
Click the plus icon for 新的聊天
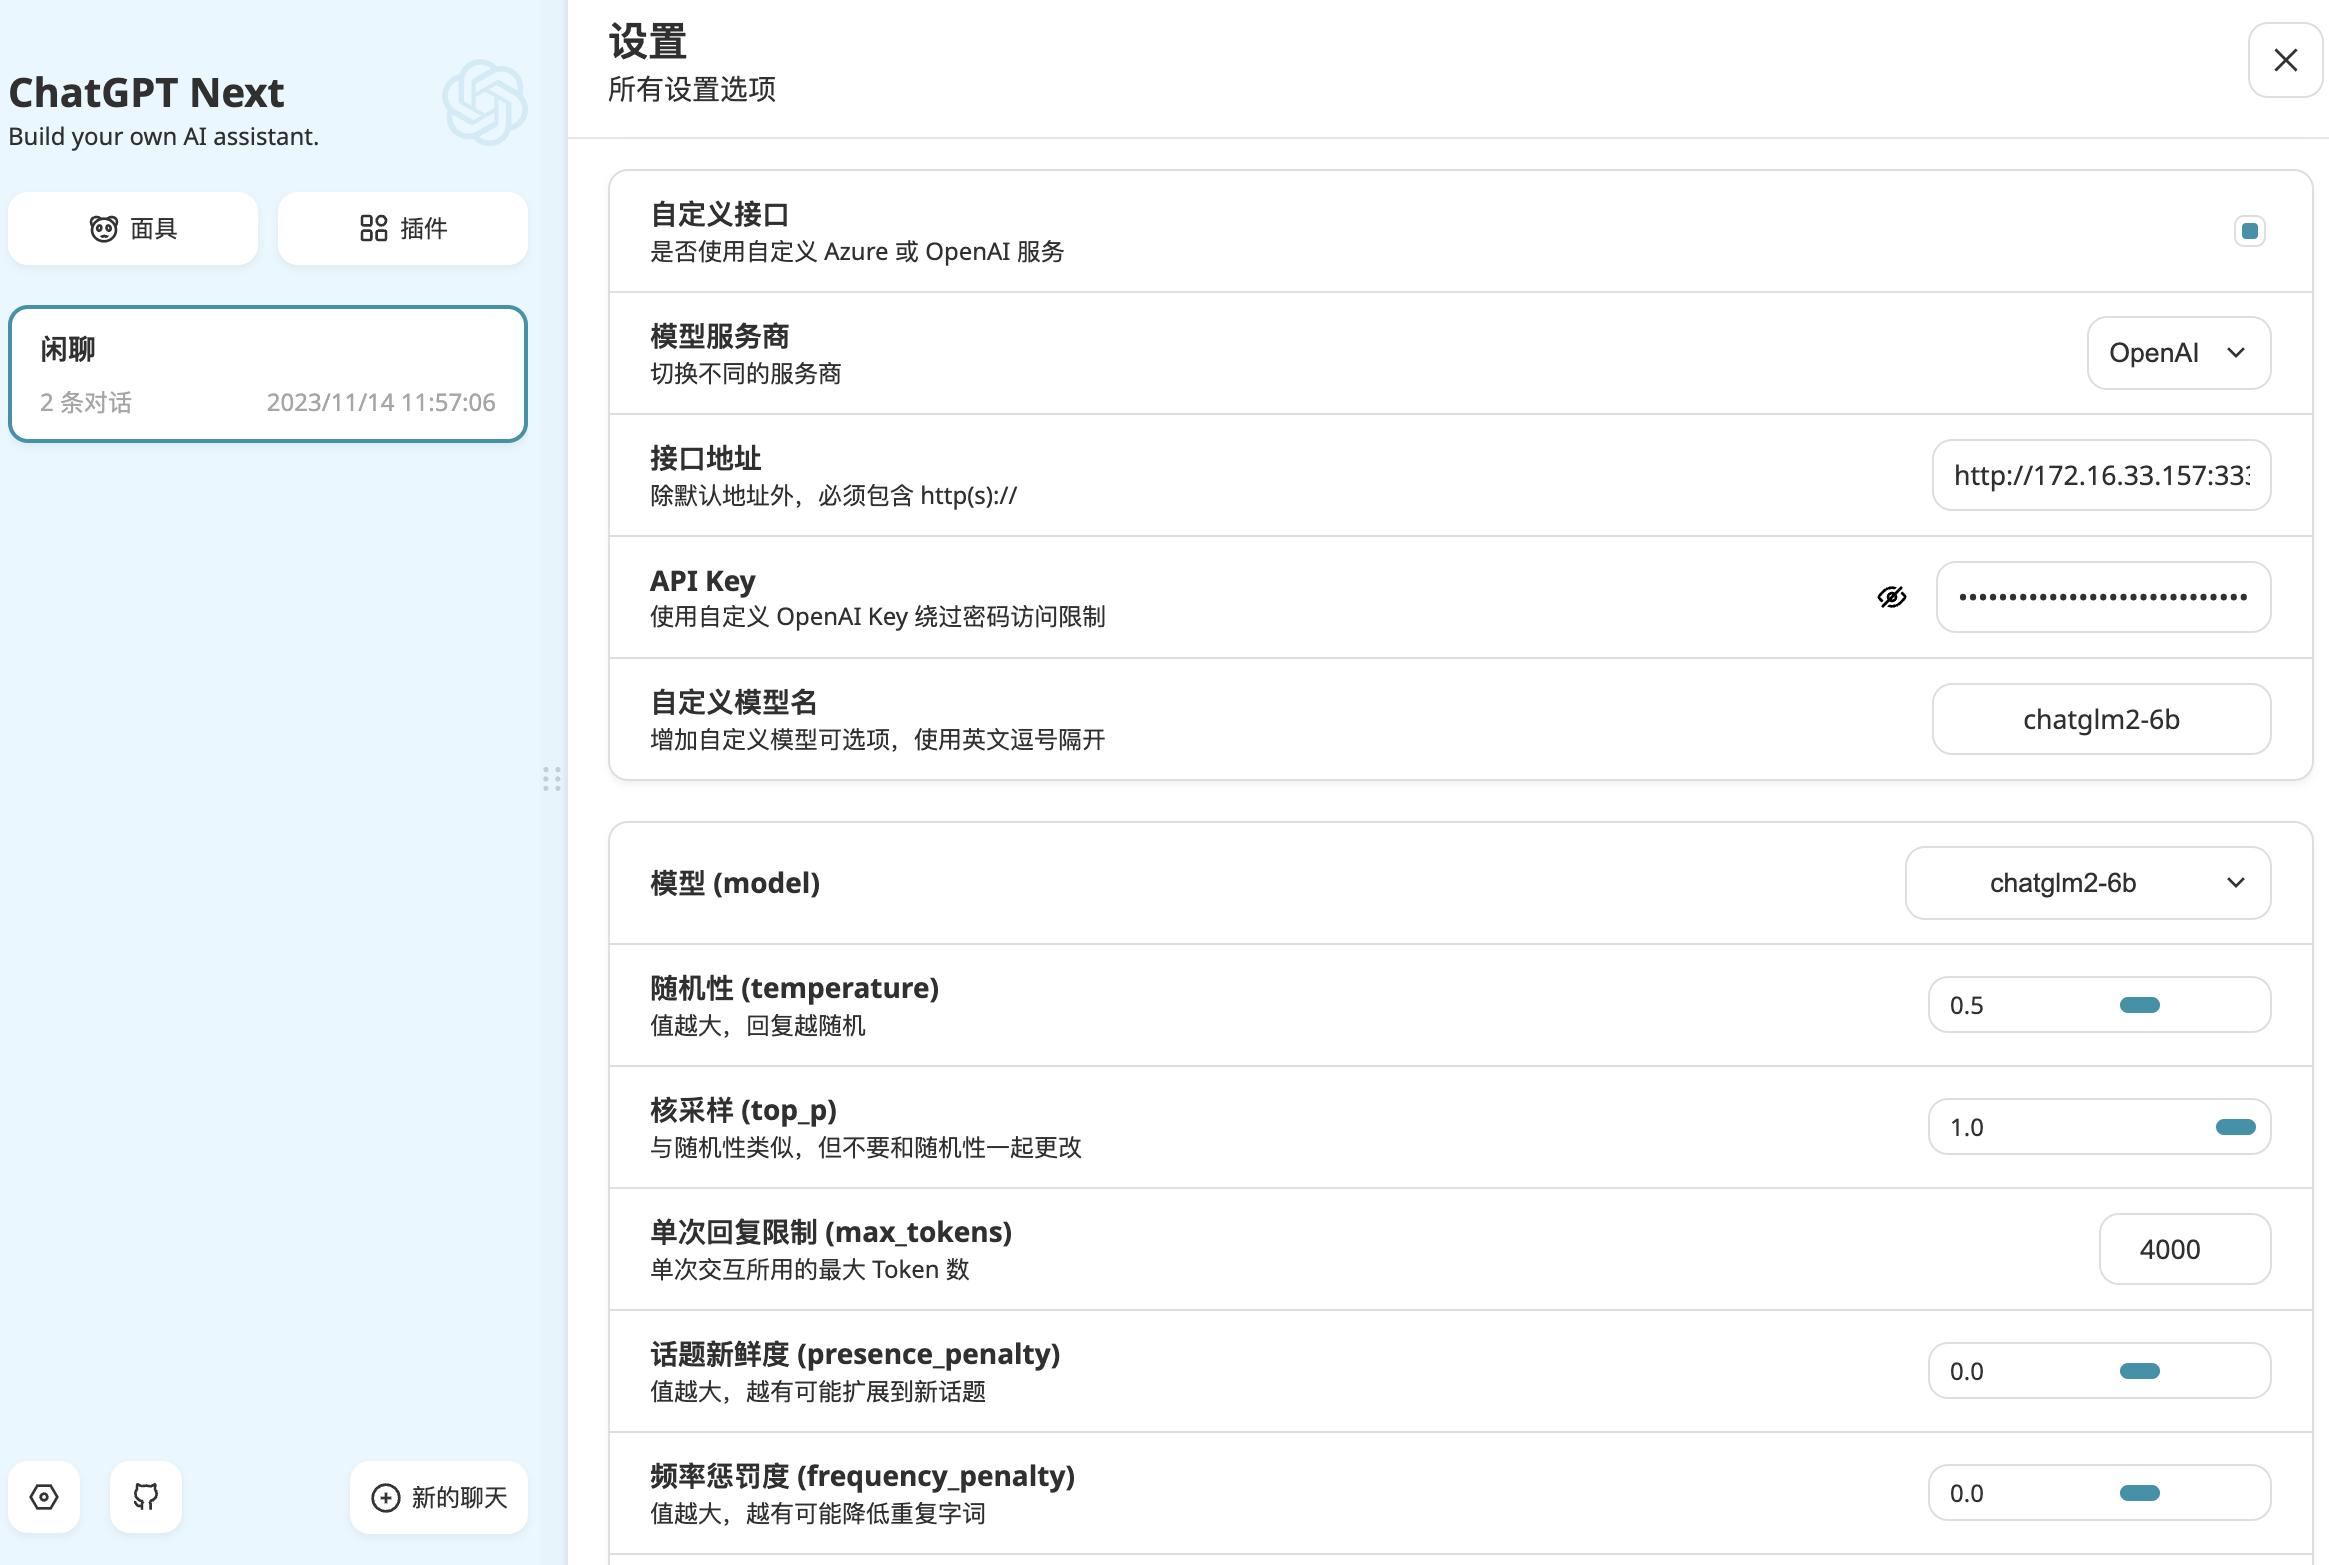386,1497
